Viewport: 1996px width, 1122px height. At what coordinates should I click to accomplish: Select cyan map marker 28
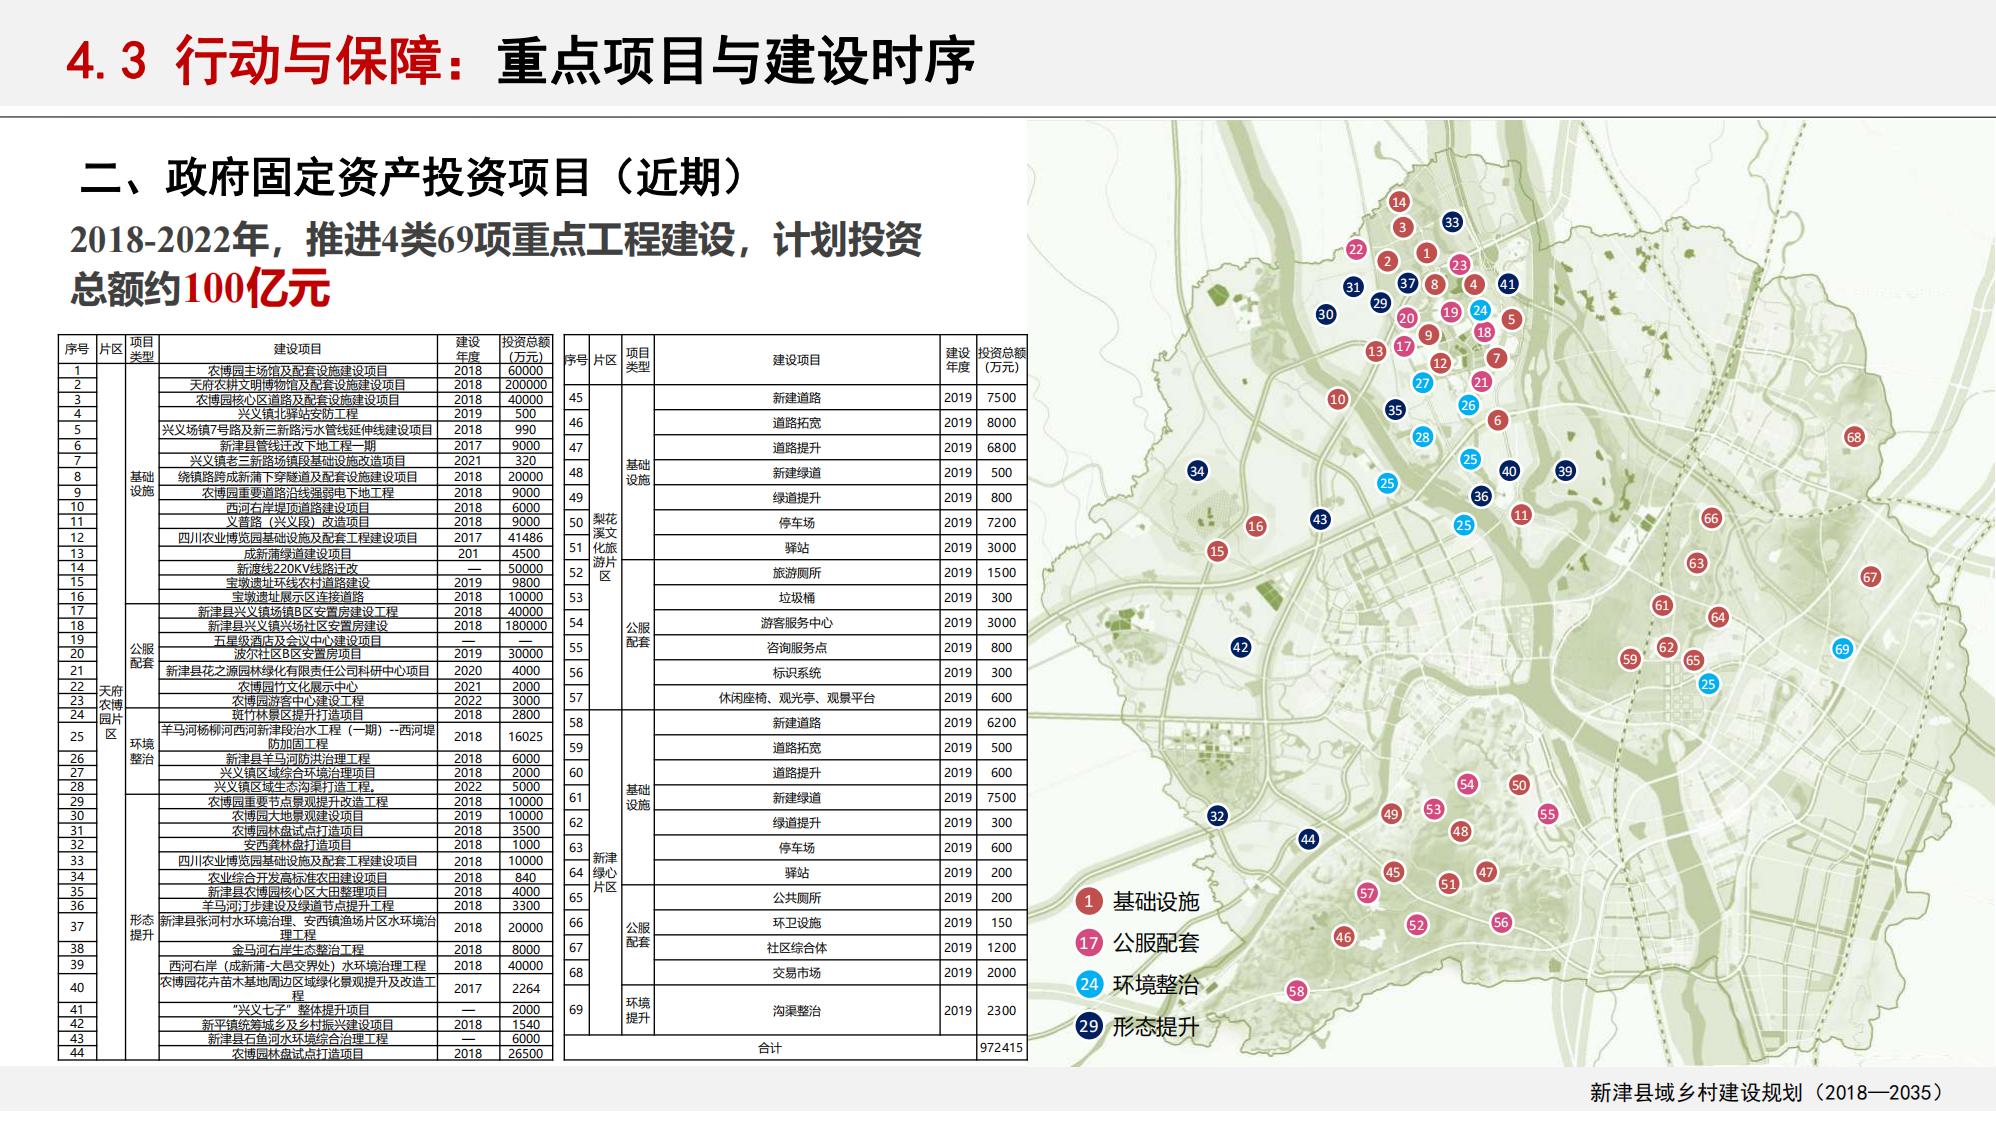tap(1423, 437)
